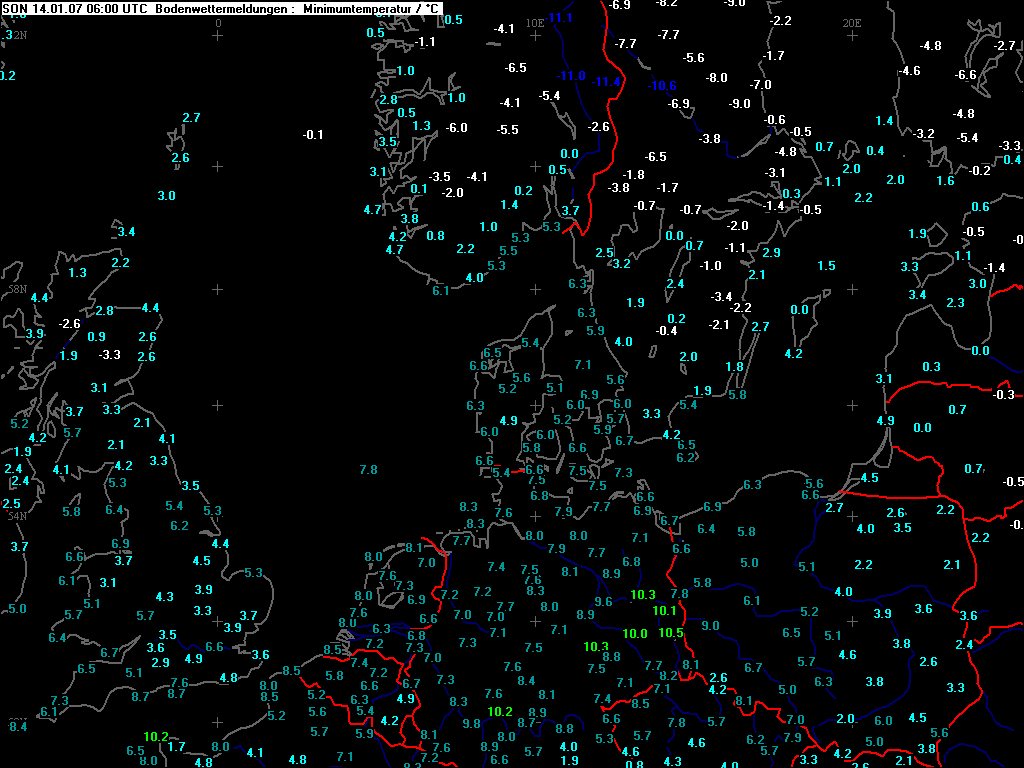
Task: Click the 9.6 station value
Action: (603, 602)
